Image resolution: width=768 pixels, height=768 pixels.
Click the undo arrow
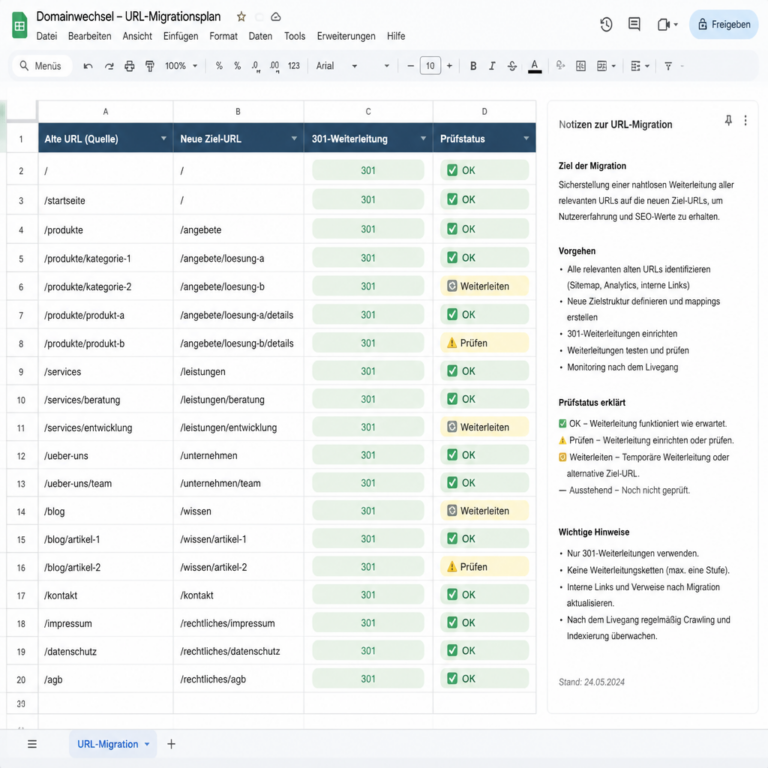point(88,66)
